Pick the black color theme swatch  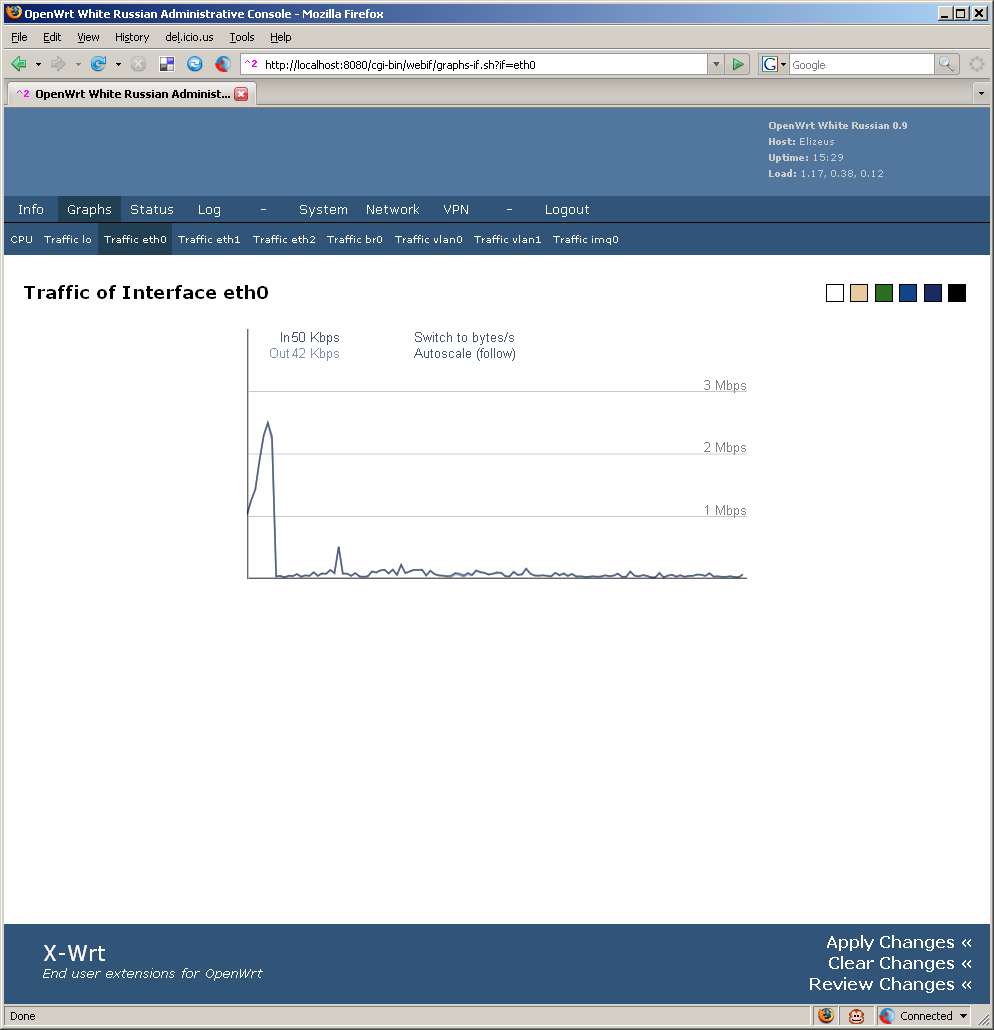coord(957,293)
